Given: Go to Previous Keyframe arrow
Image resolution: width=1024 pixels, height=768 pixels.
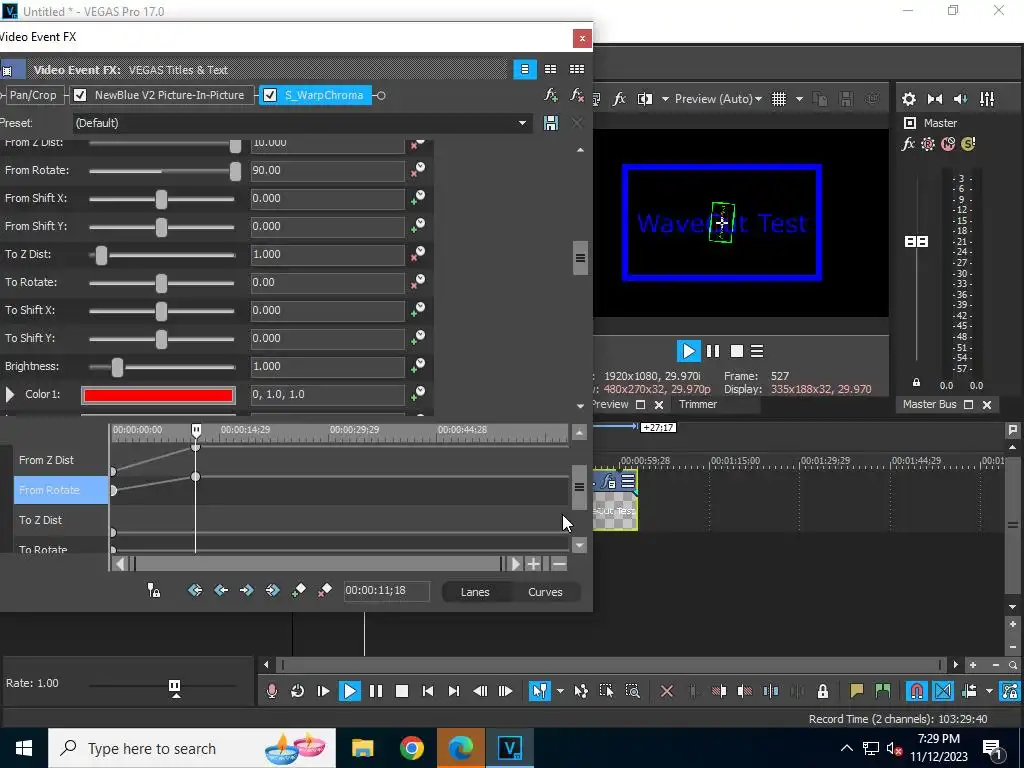Looking at the screenshot, I should (221, 590).
